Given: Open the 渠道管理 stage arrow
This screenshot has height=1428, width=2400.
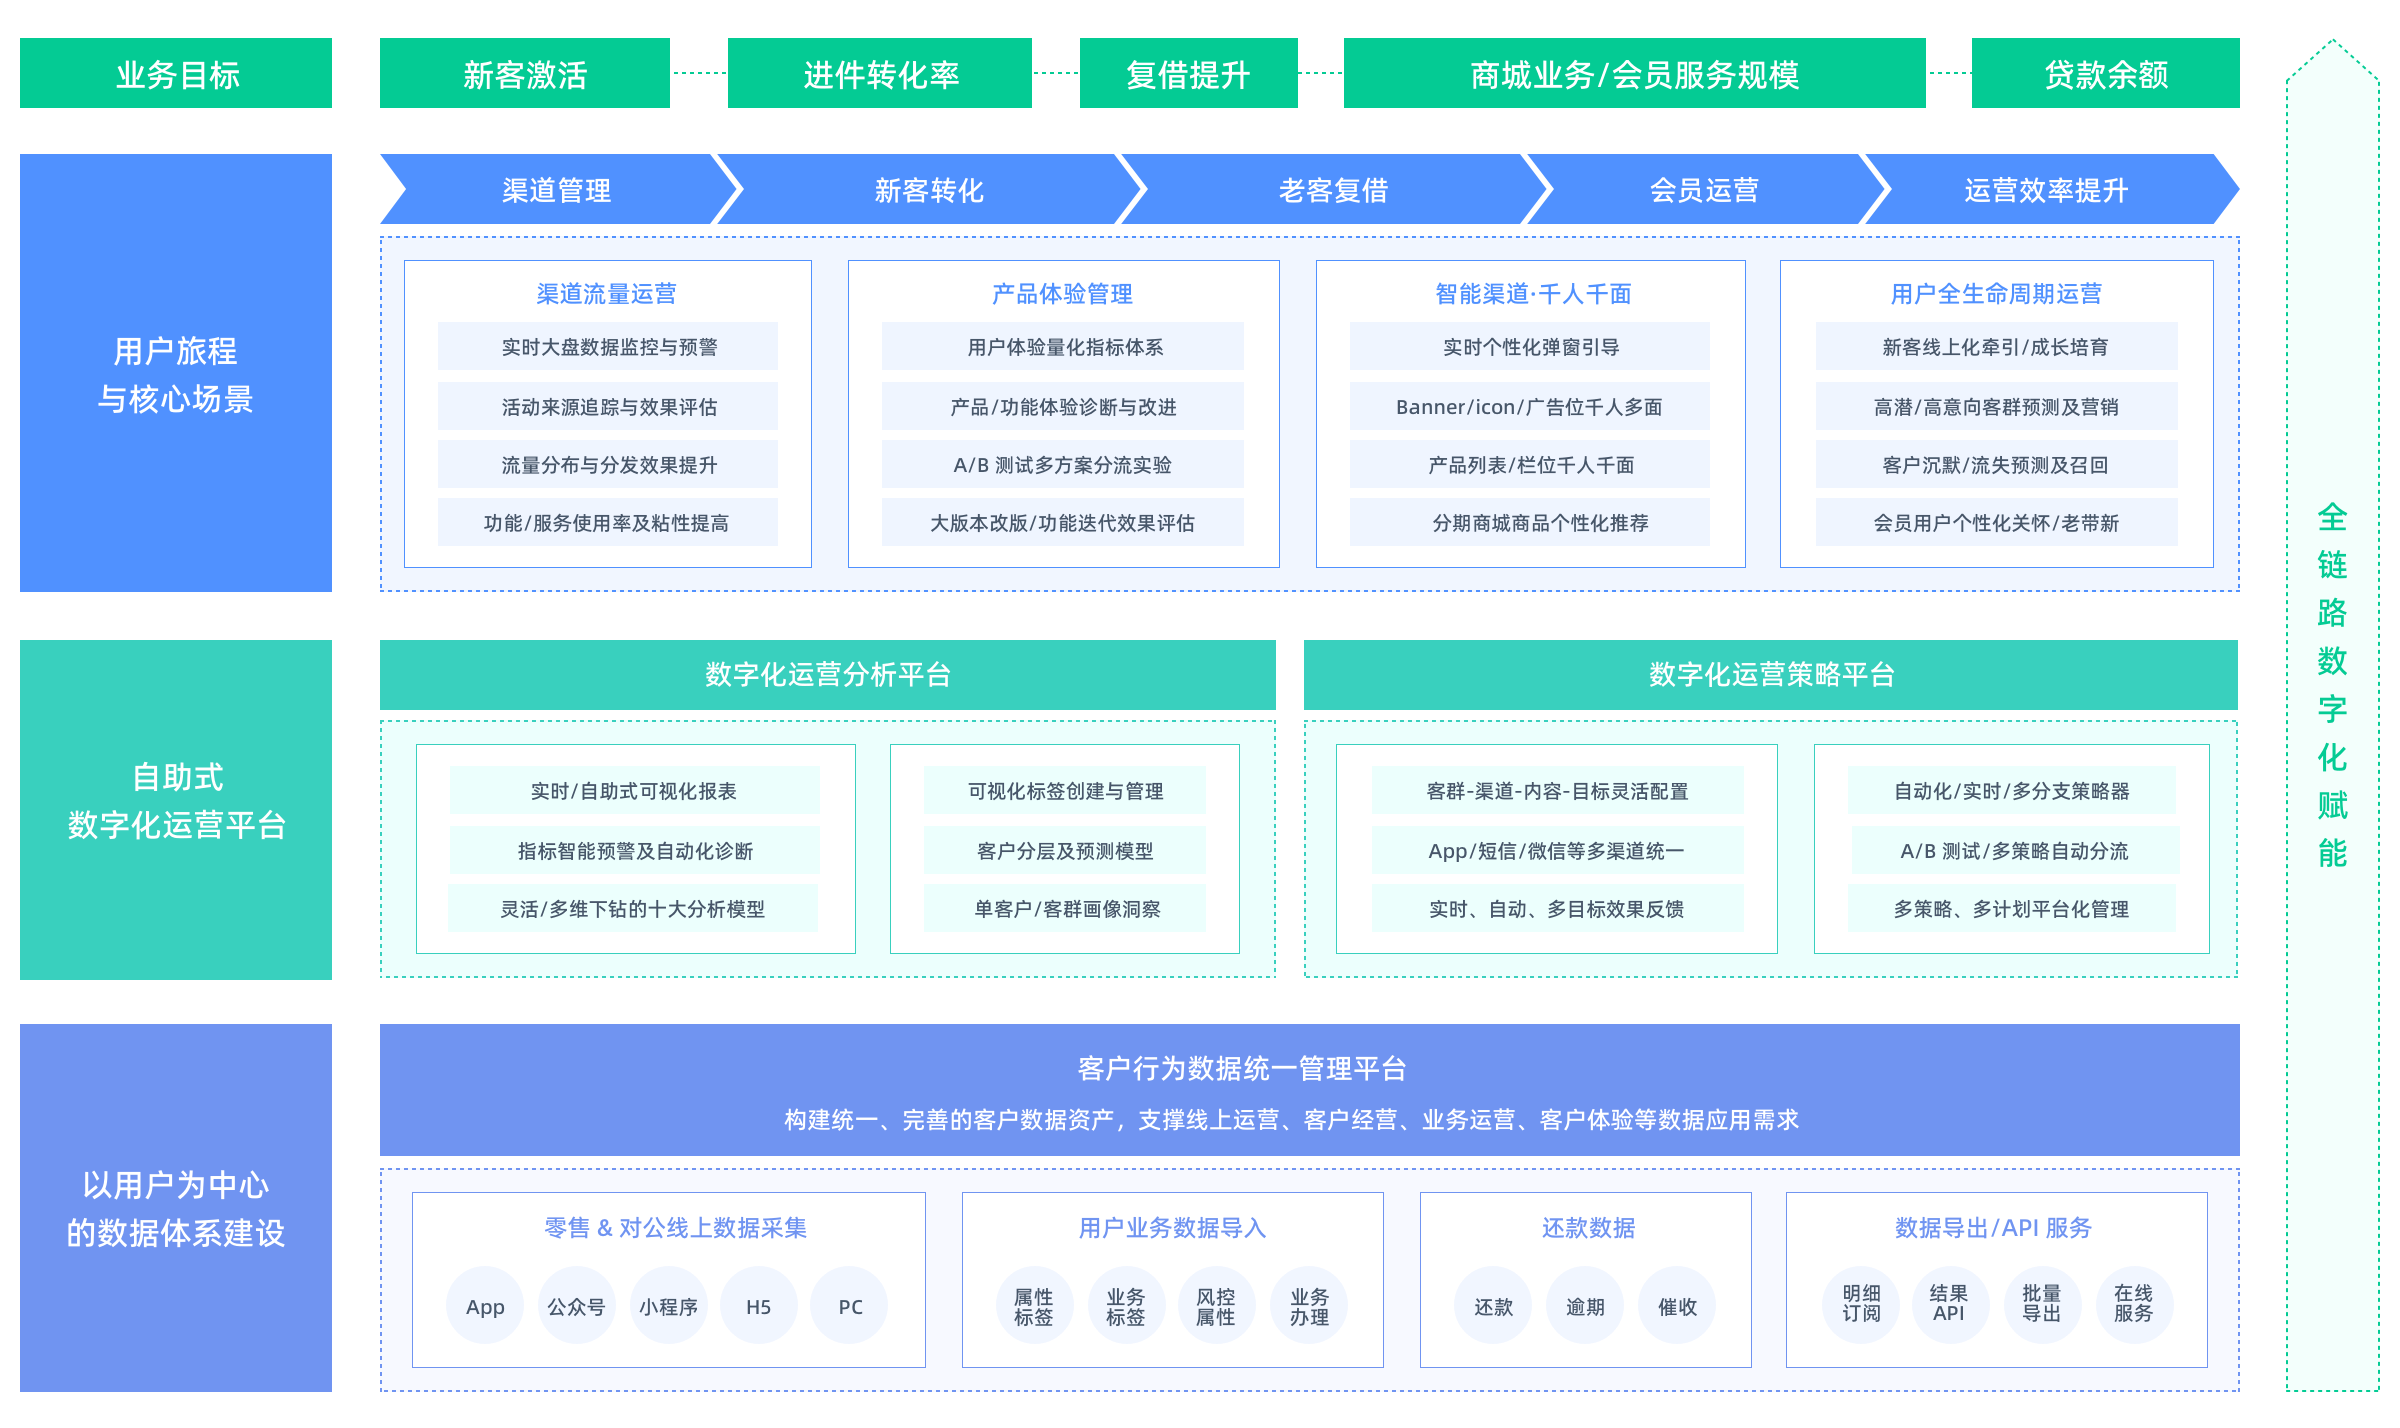Looking at the screenshot, I should pos(556,189).
